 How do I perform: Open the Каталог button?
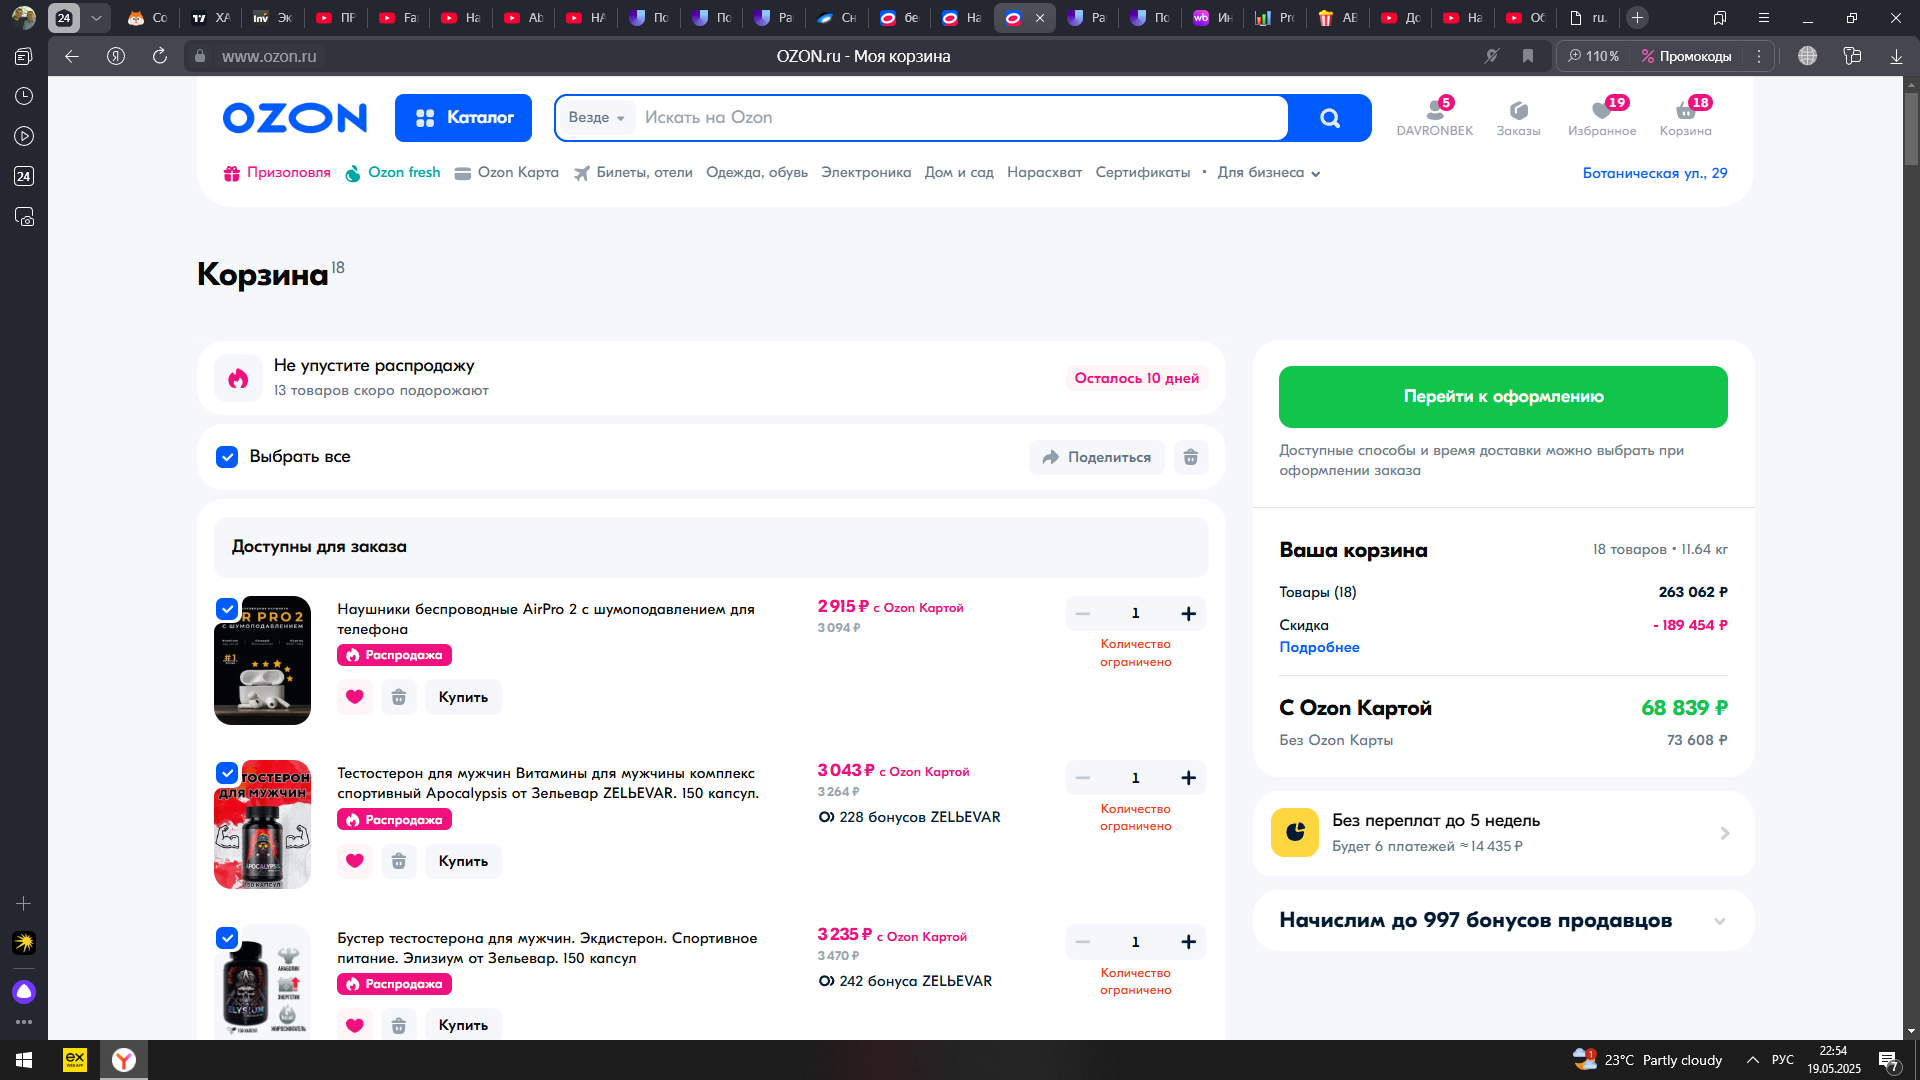click(463, 118)
